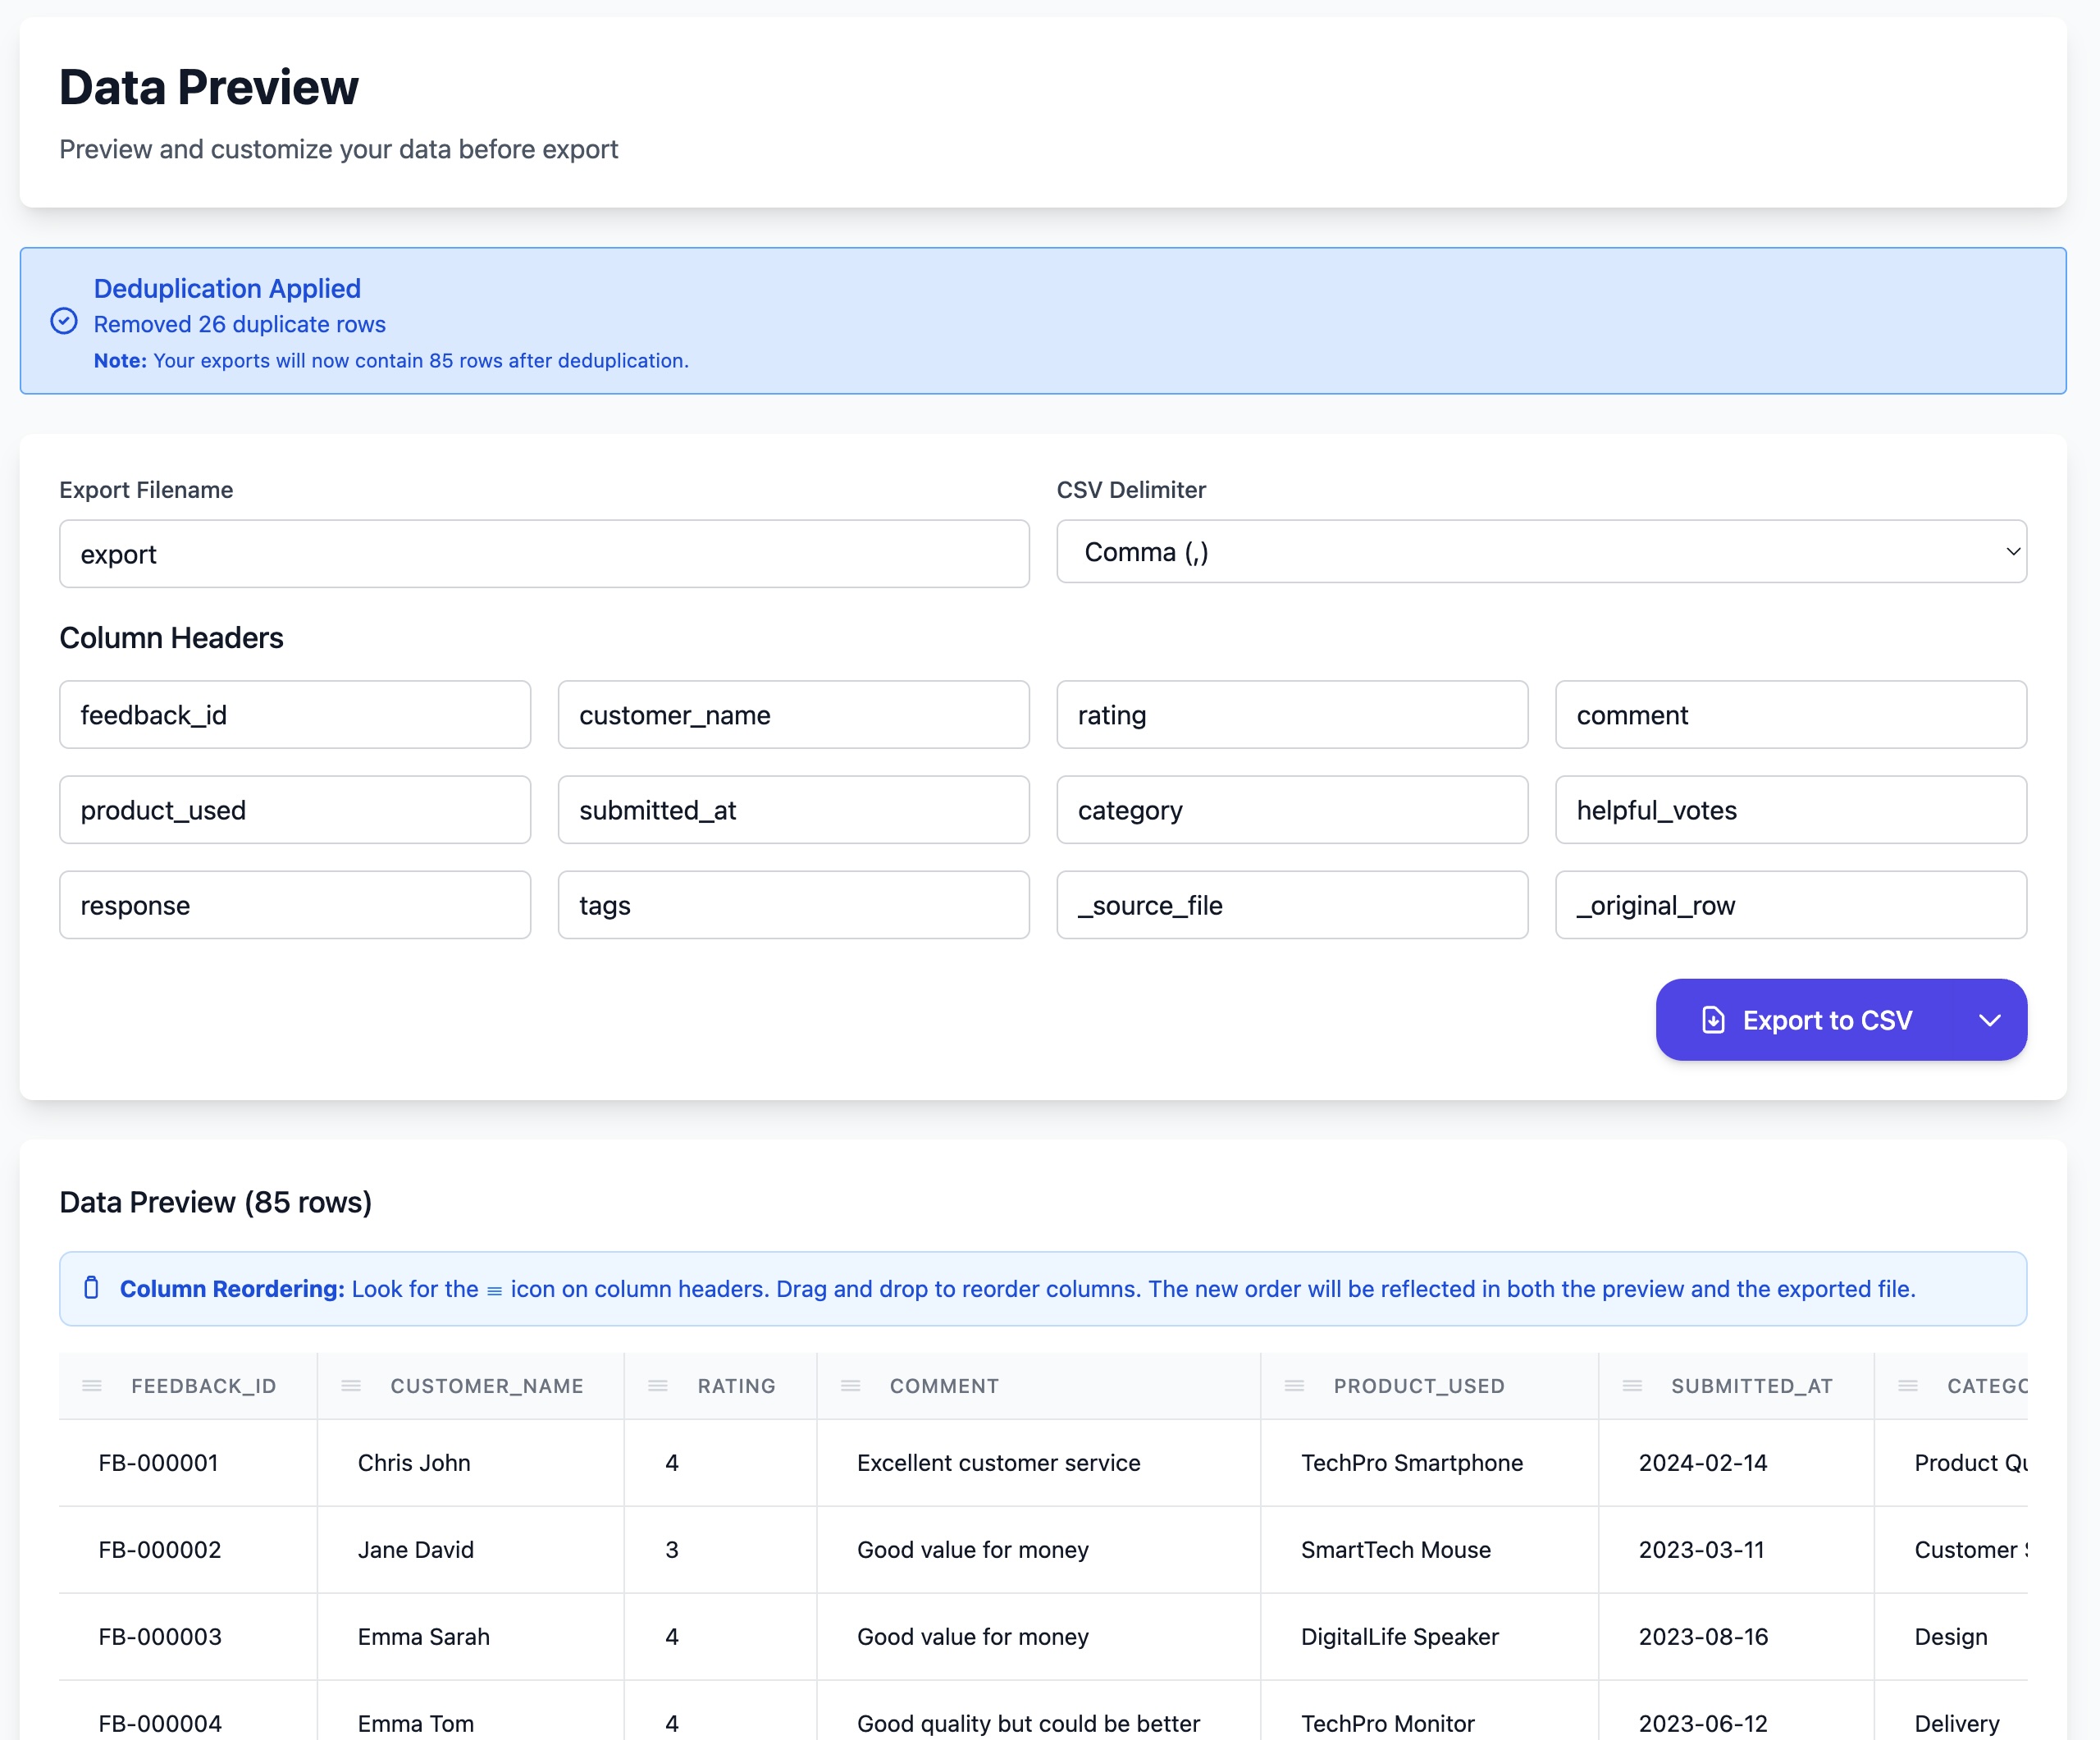Screen dimensions: 2100x1740
Task: Click the FB-000001 table cell
Action: pyautogui.click(x=159, y=1463)
